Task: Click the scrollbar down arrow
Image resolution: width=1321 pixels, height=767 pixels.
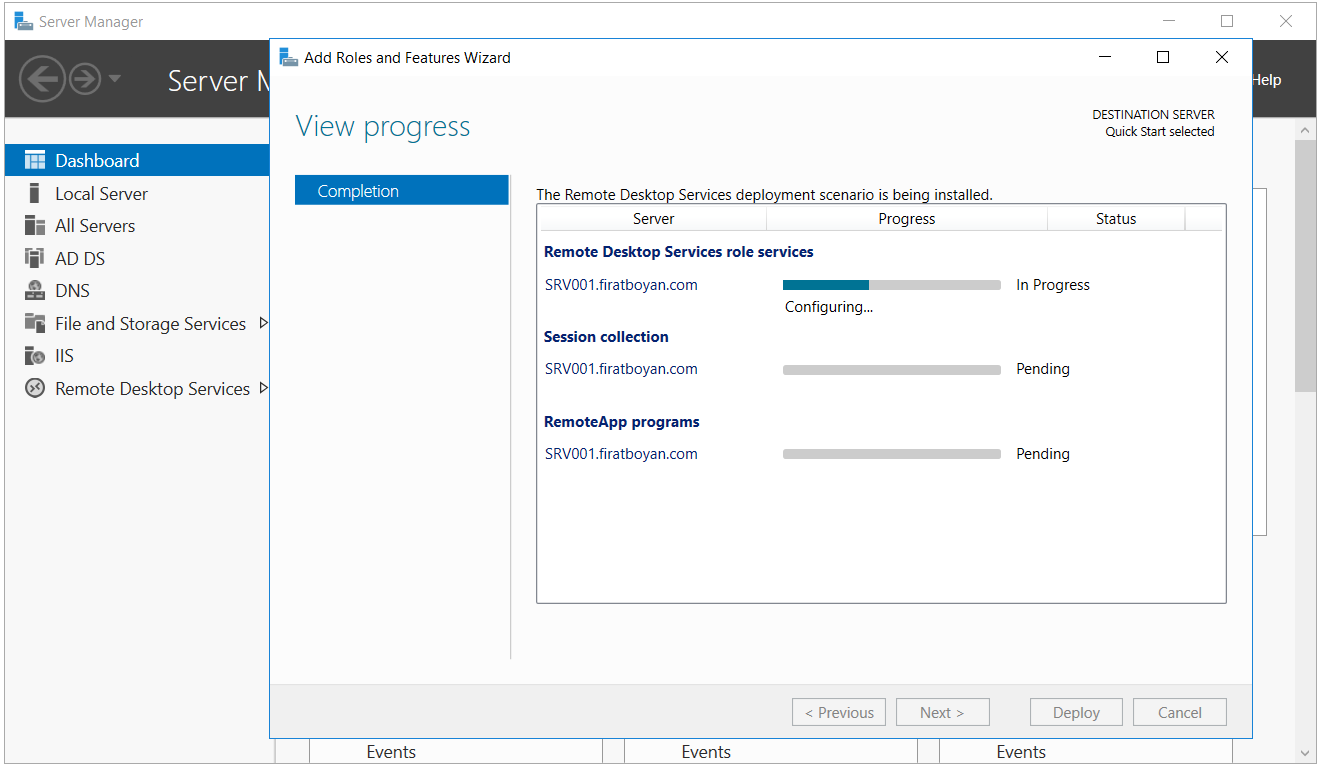Action: click(x=1305, y=752)
